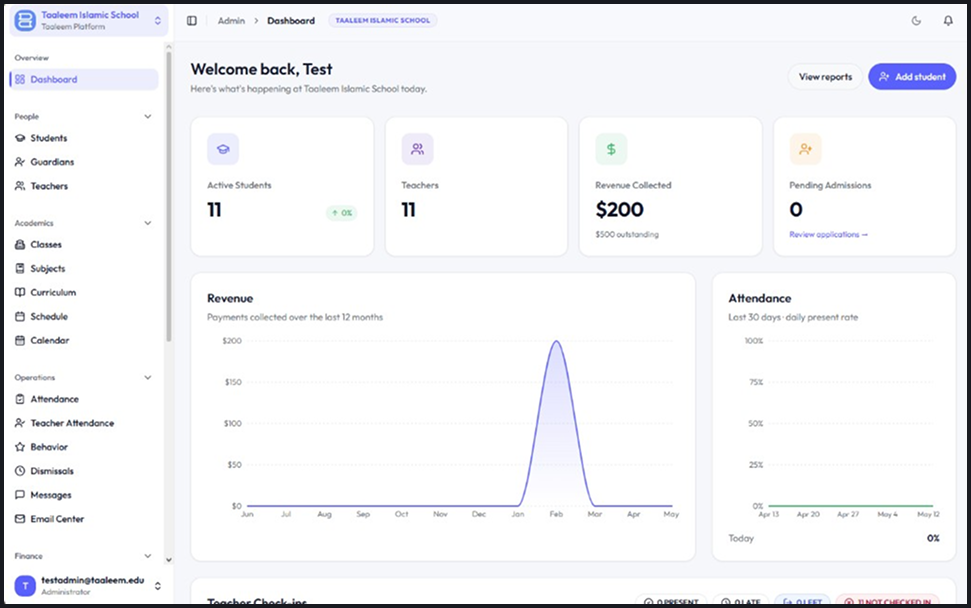Collapse the Operations section chevron
The height and width of the screenshot is (608, 971).
pyautogui.click(x=148, y=377)
